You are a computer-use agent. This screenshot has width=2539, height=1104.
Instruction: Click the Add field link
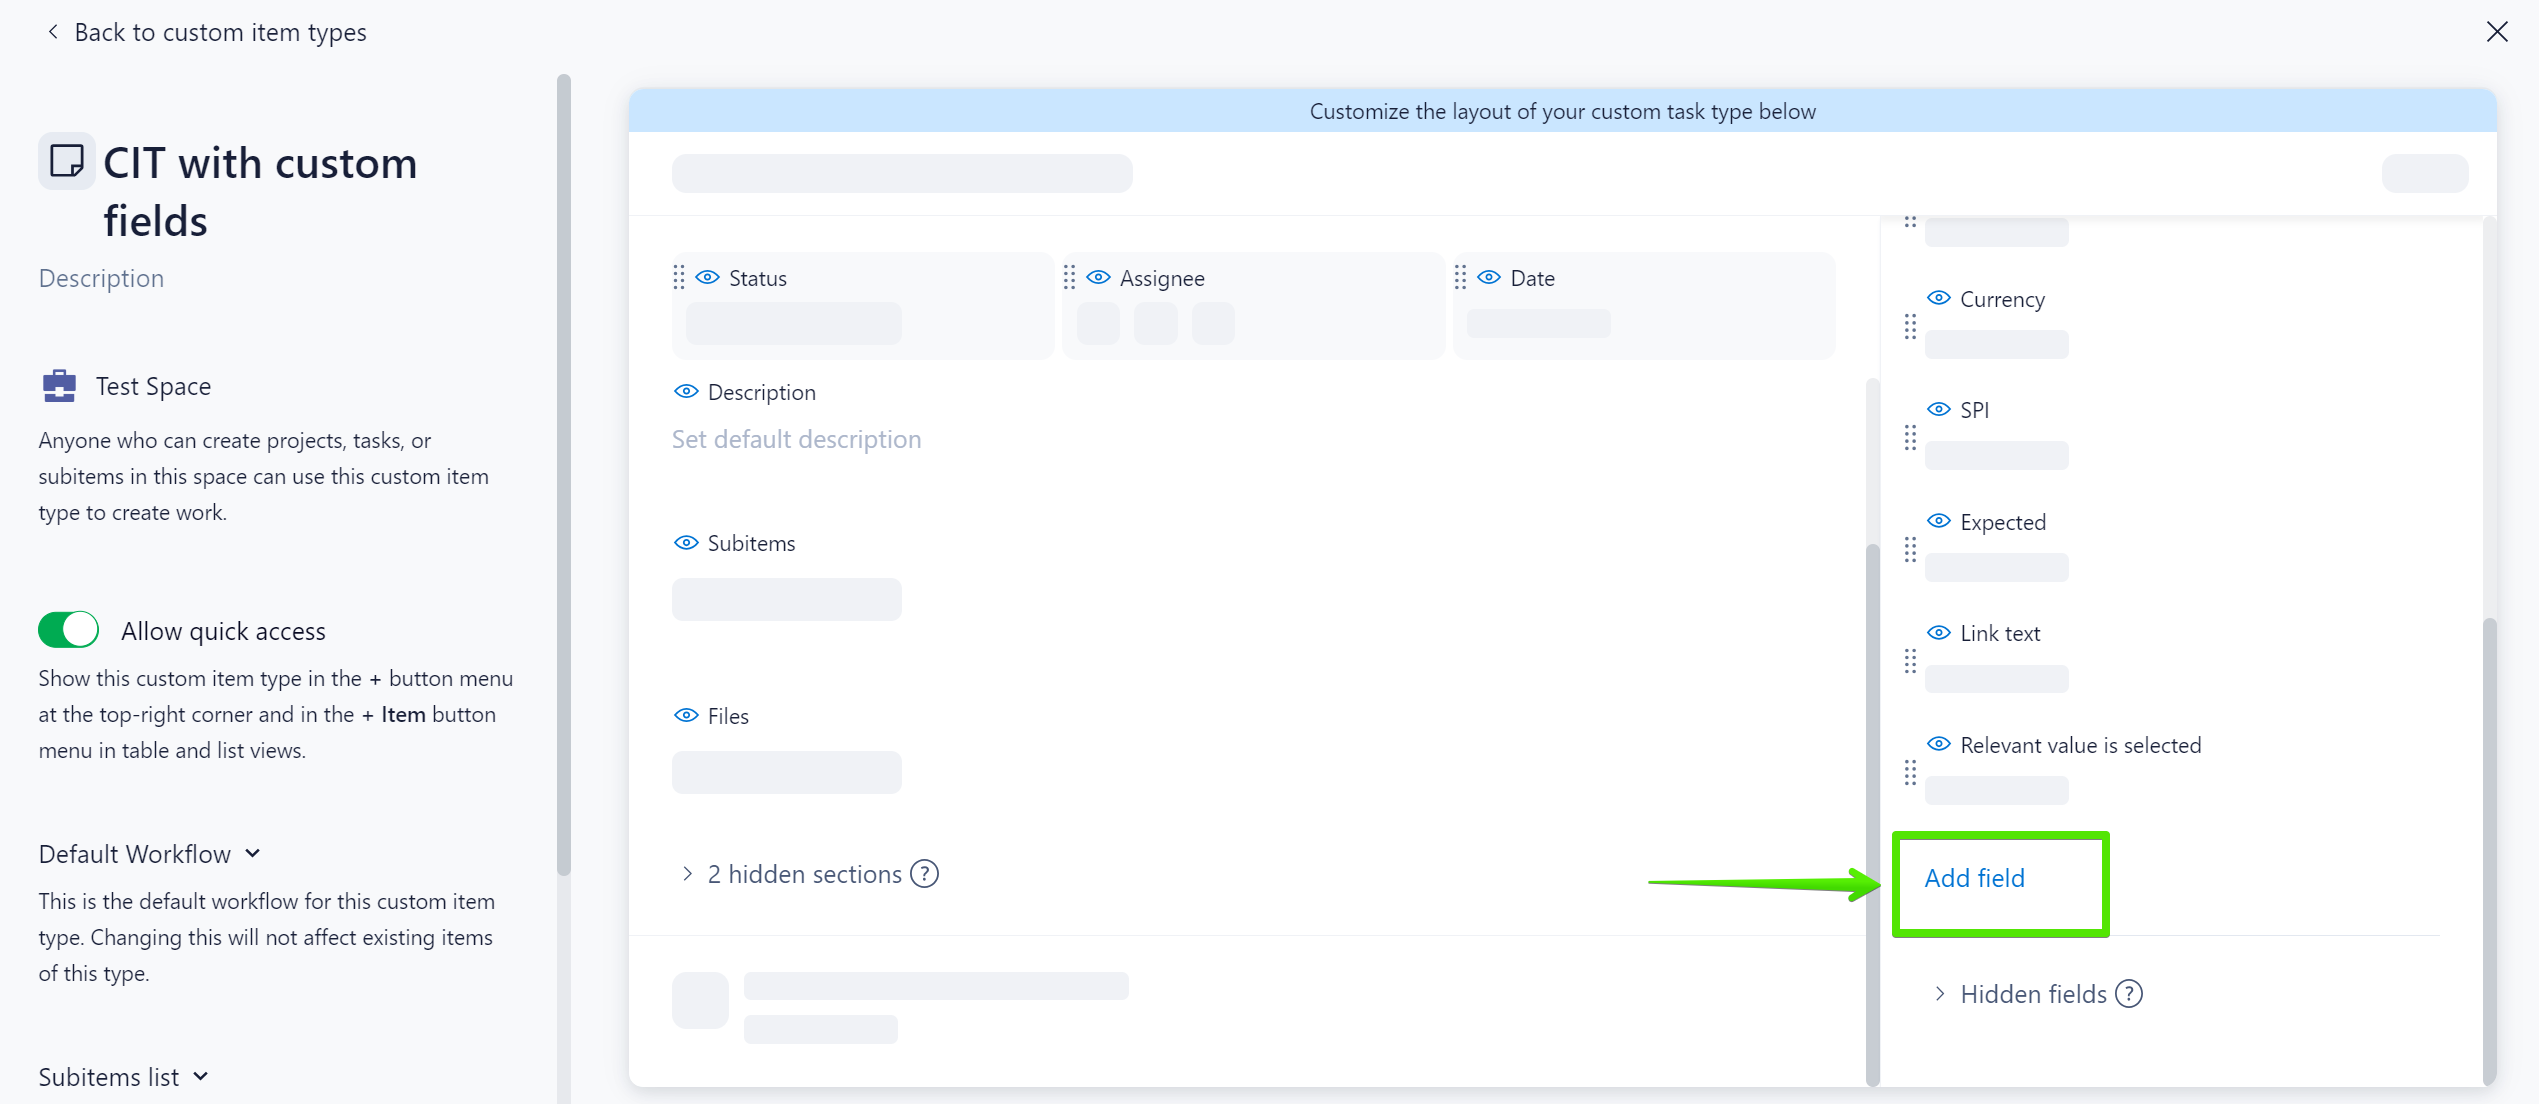pyautogui.click(x=1974, y=878)
